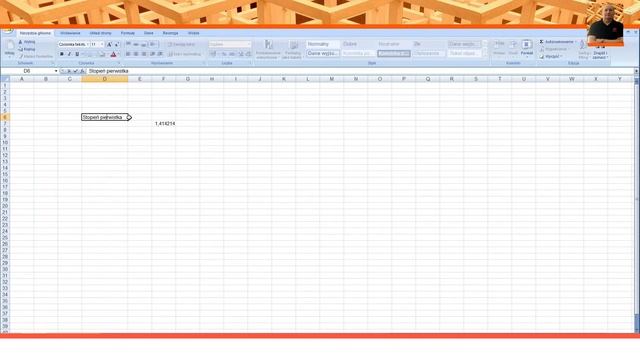Image resolution: width=640 pixels, height=360 pixels.
Task: Apply the Normalny cell style
Action: (x=323, y=44)
